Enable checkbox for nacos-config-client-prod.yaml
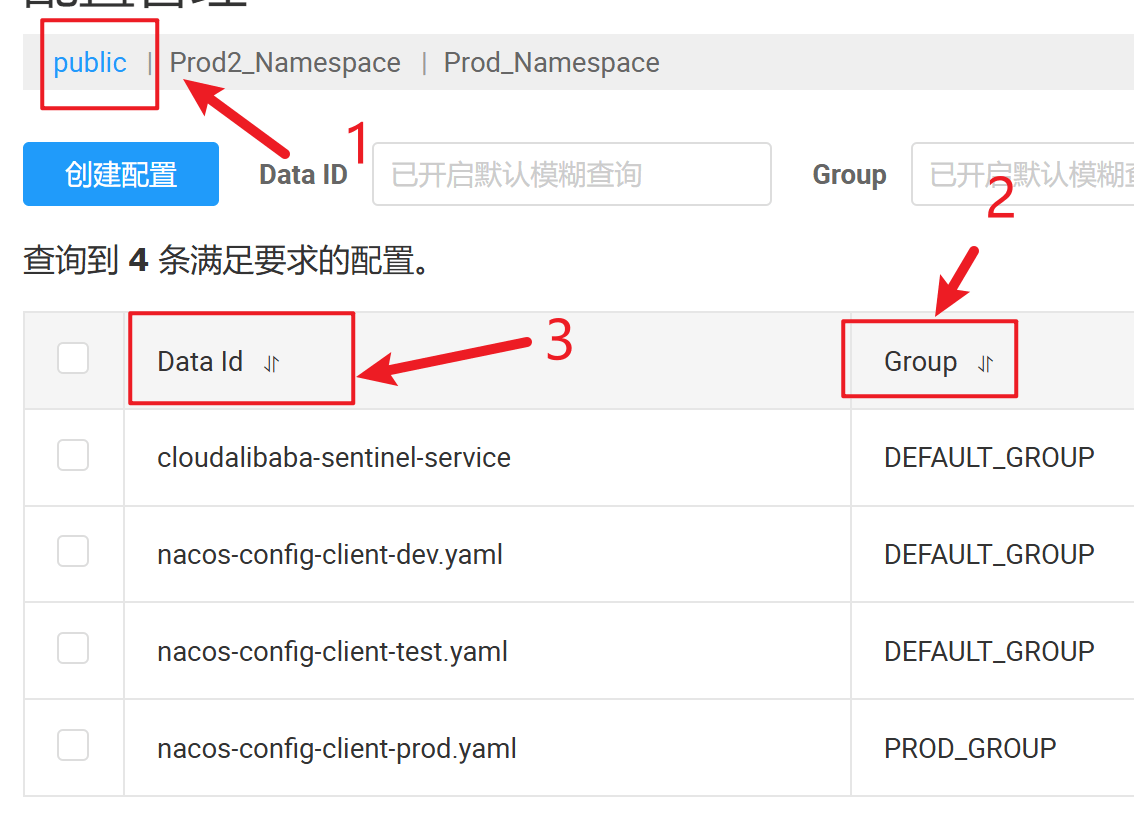This screenshot has height=824, width=1134. coord(73,745)
